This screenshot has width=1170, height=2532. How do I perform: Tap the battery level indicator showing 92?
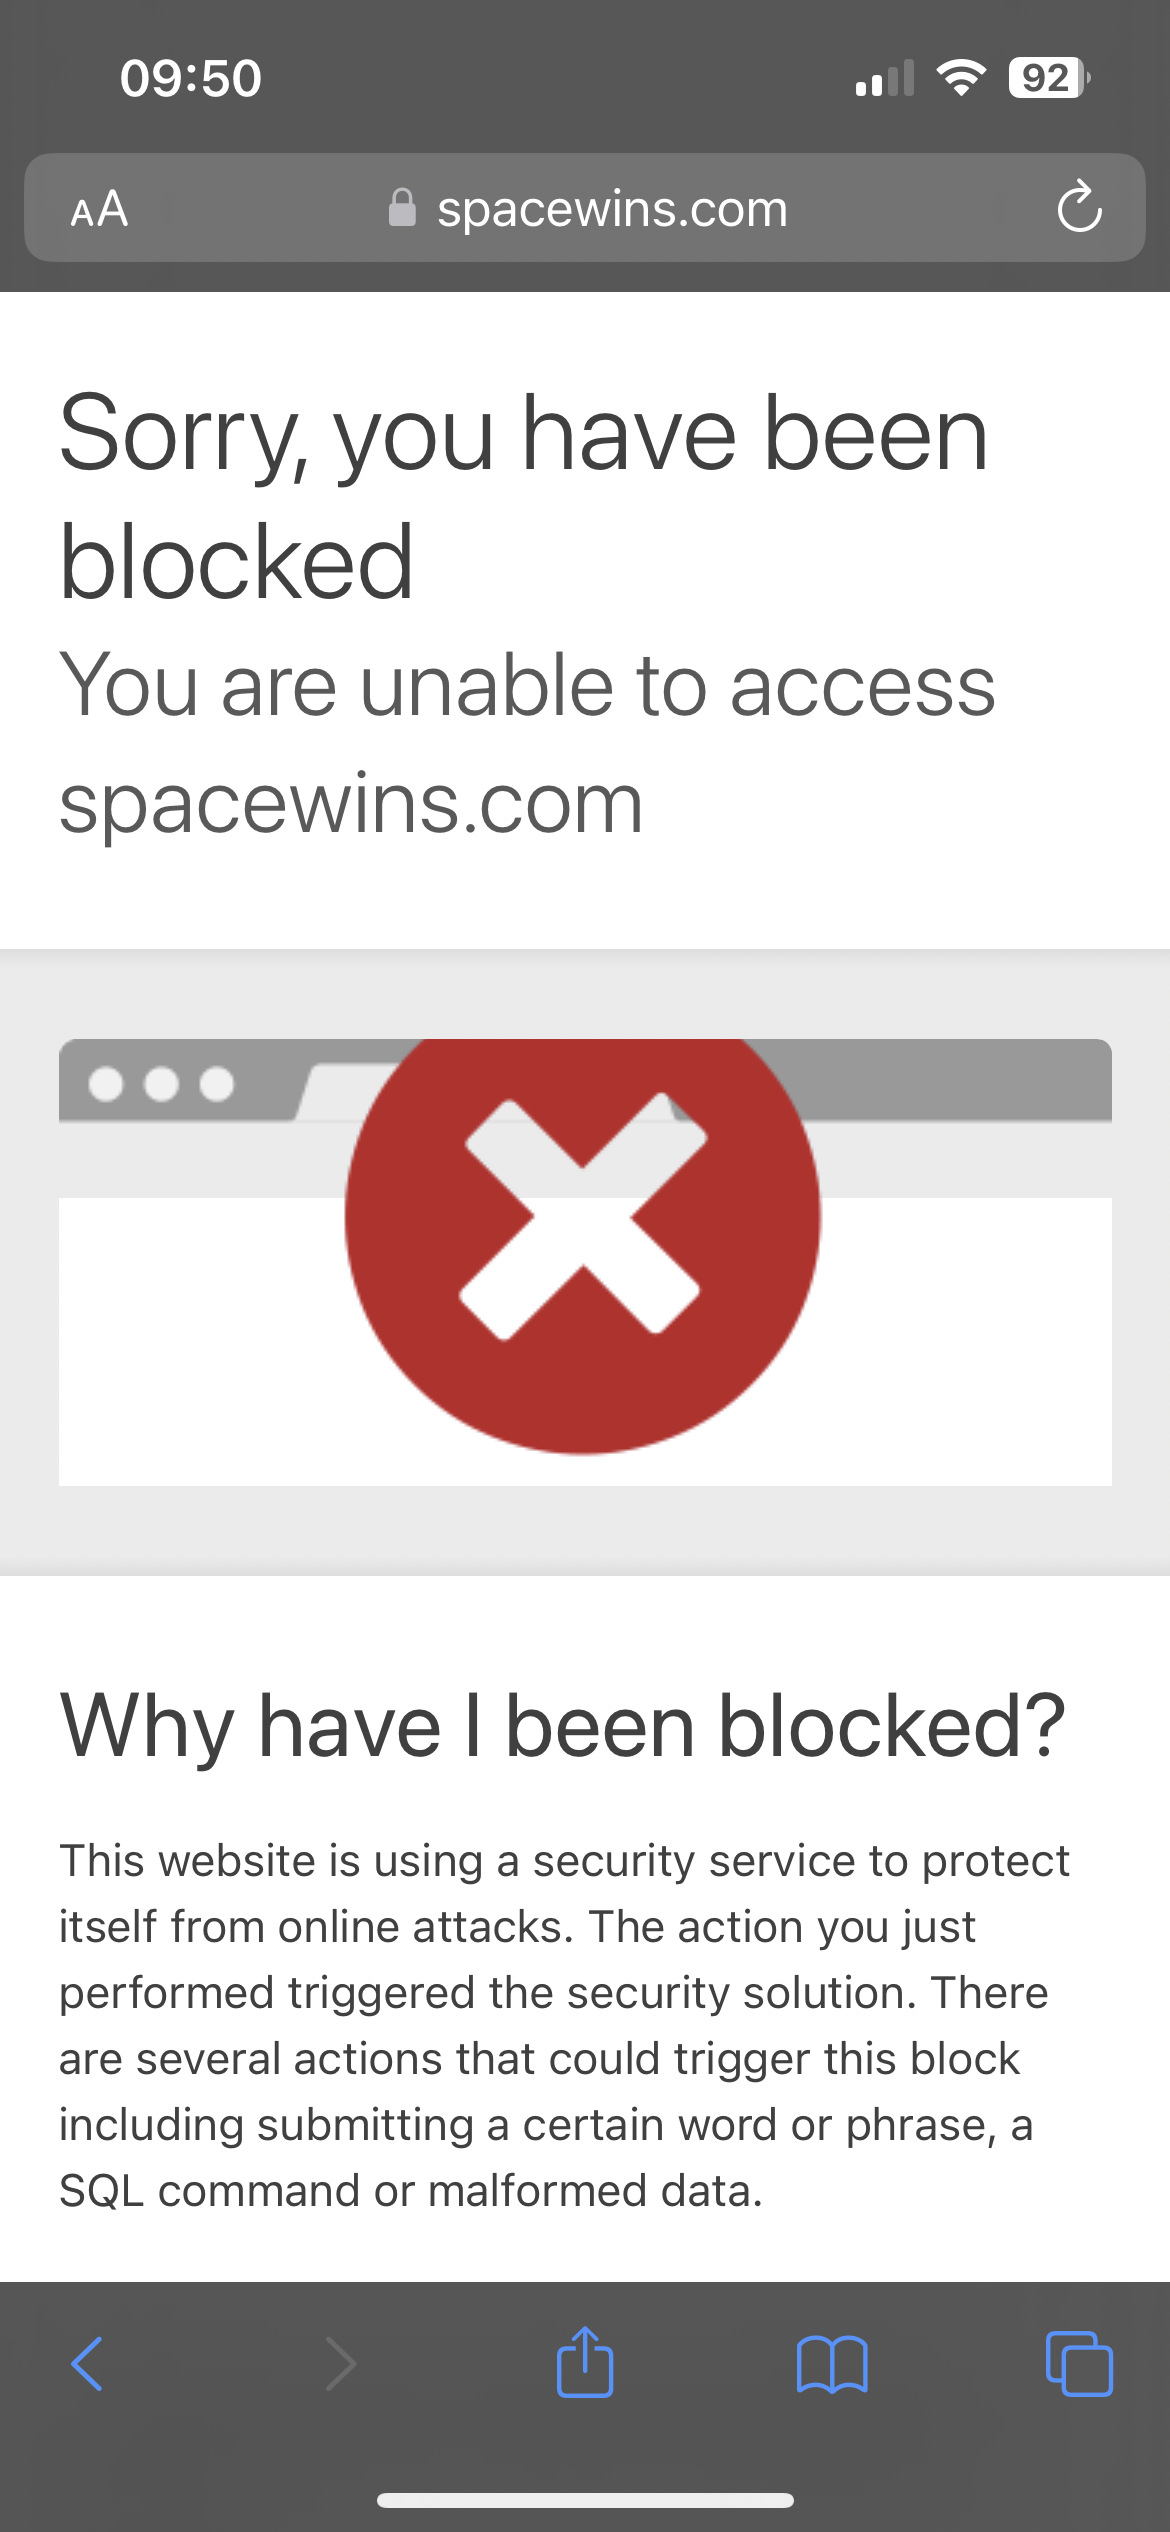[1049, 78]
